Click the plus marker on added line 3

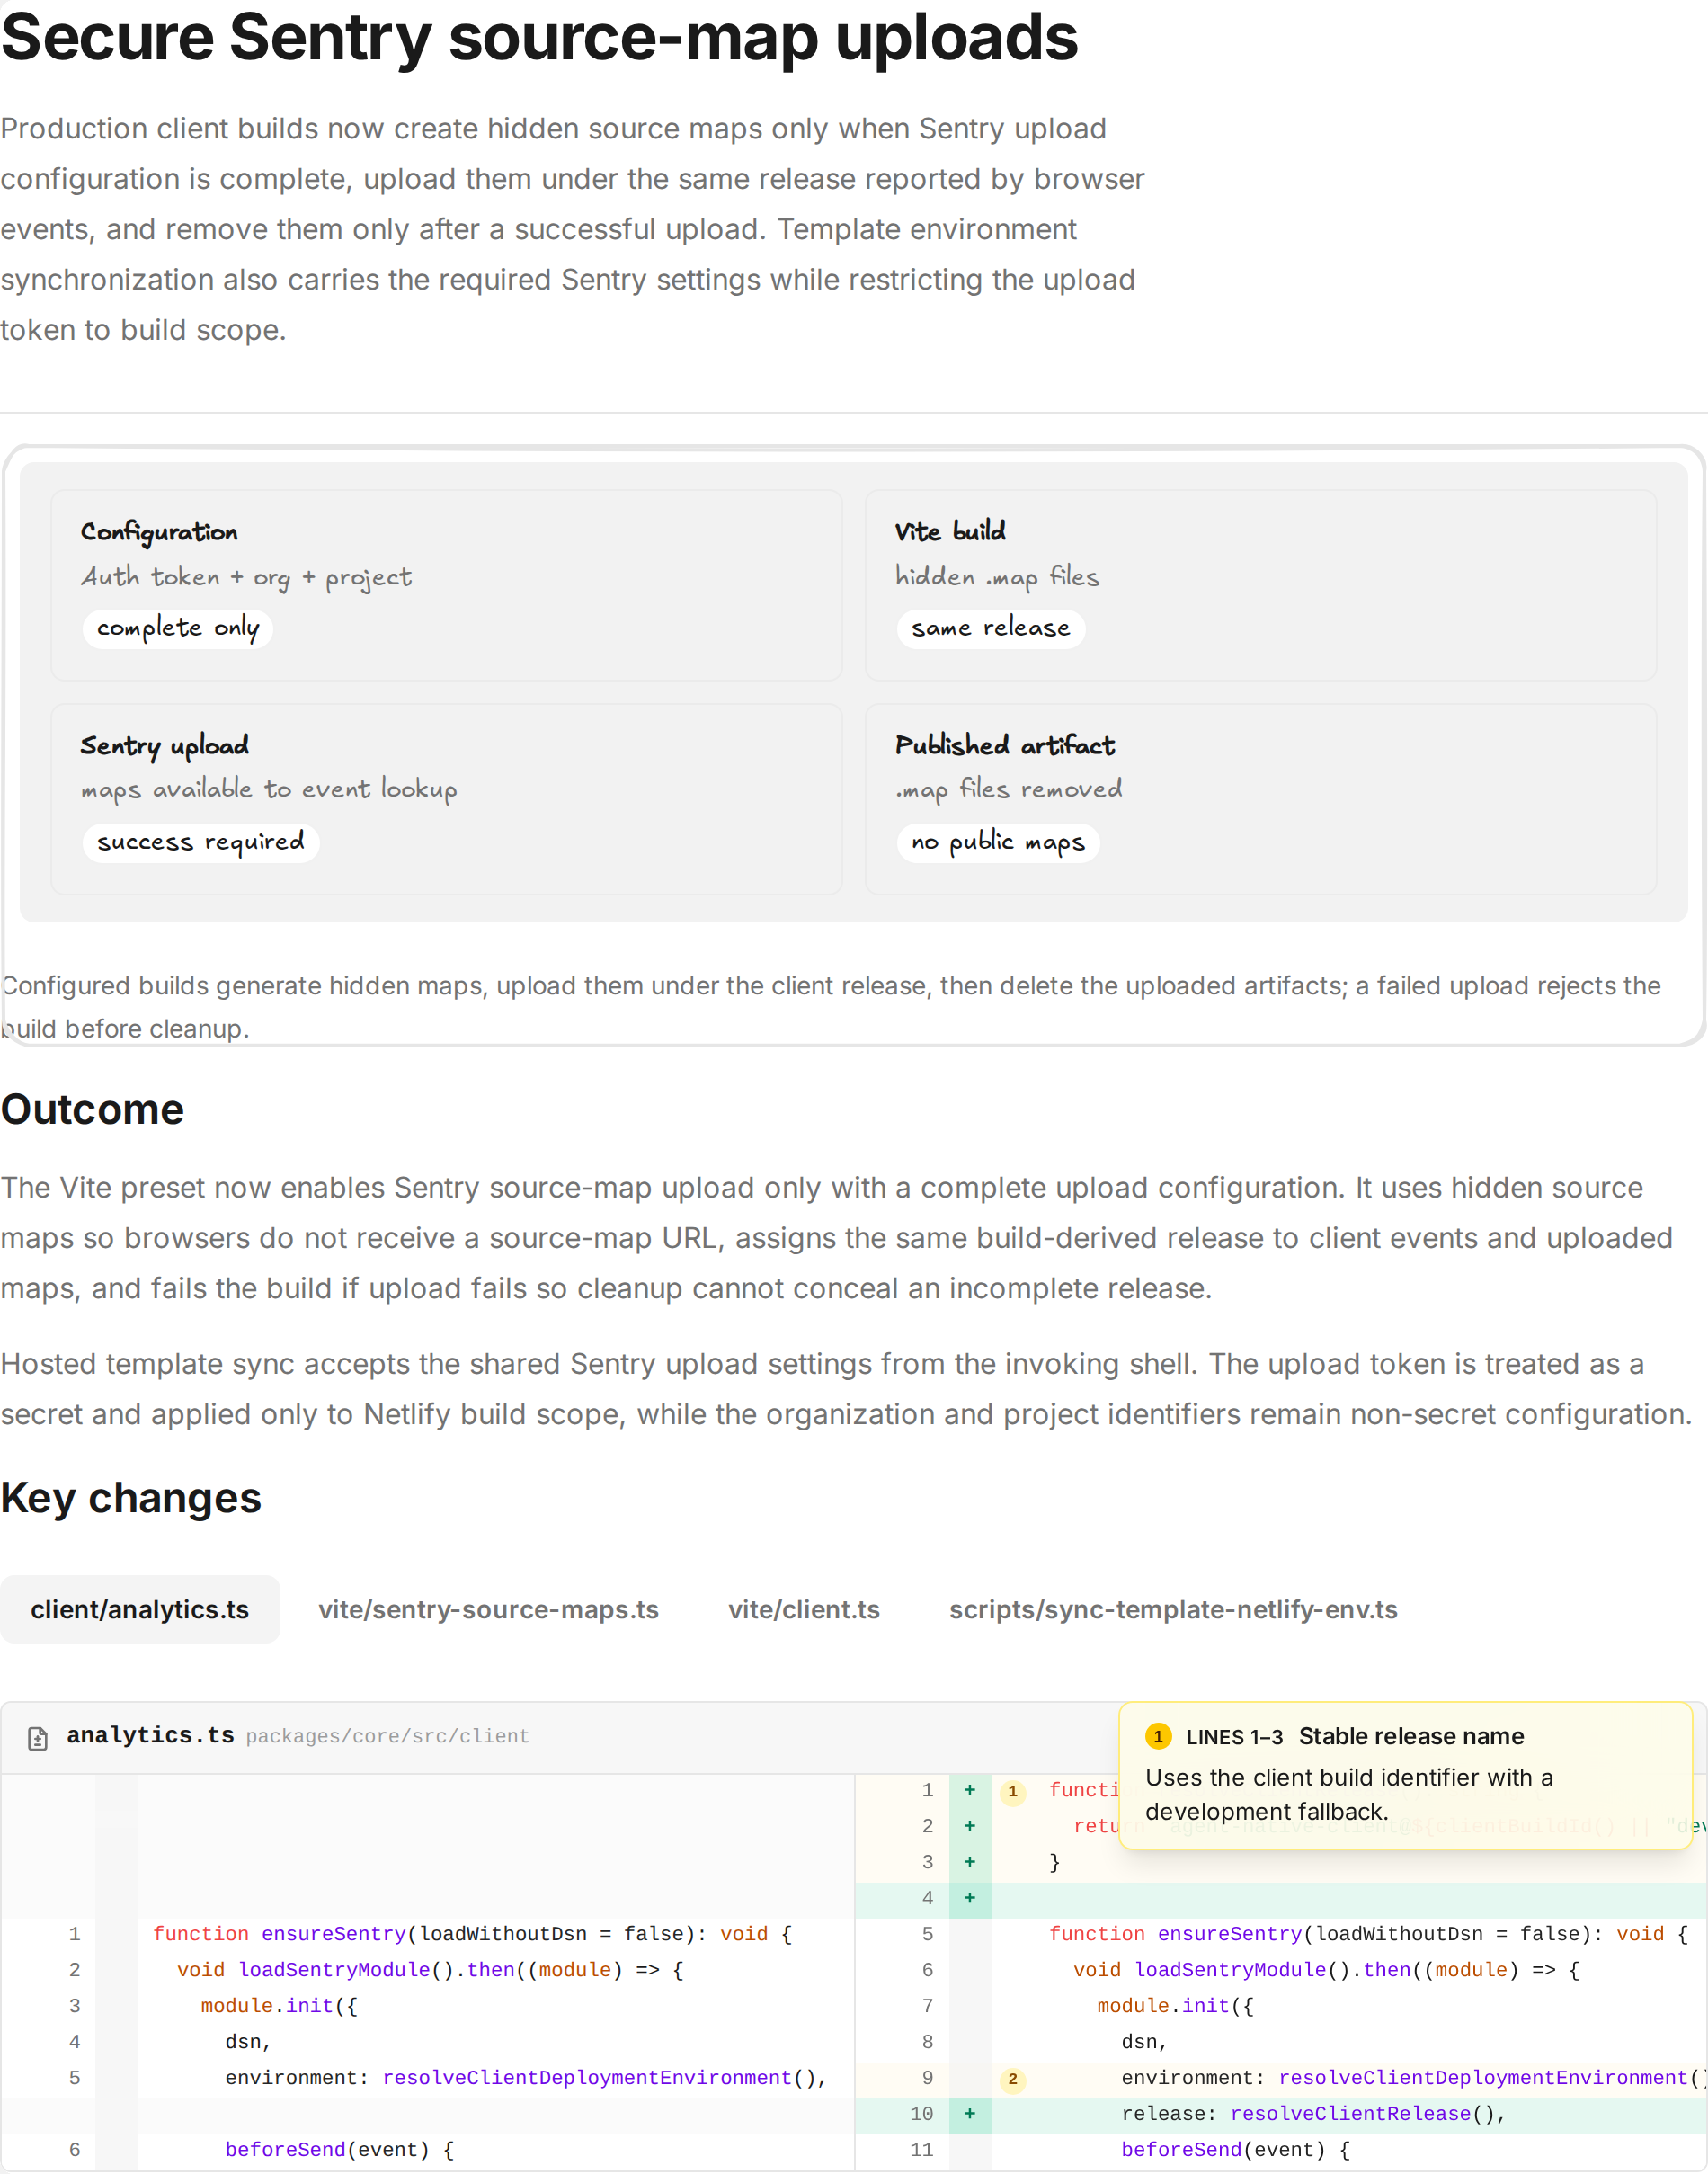(969, 1862)
